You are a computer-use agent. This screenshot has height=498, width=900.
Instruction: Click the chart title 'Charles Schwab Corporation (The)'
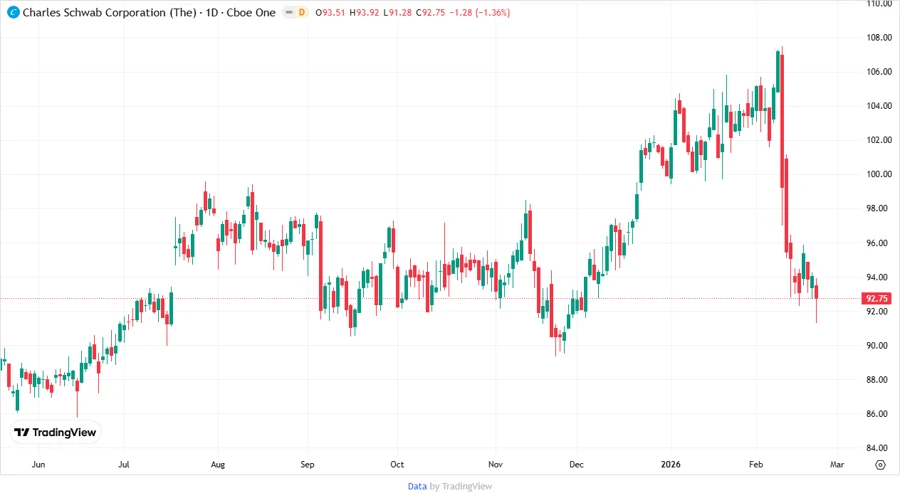(x=109, y=12)
